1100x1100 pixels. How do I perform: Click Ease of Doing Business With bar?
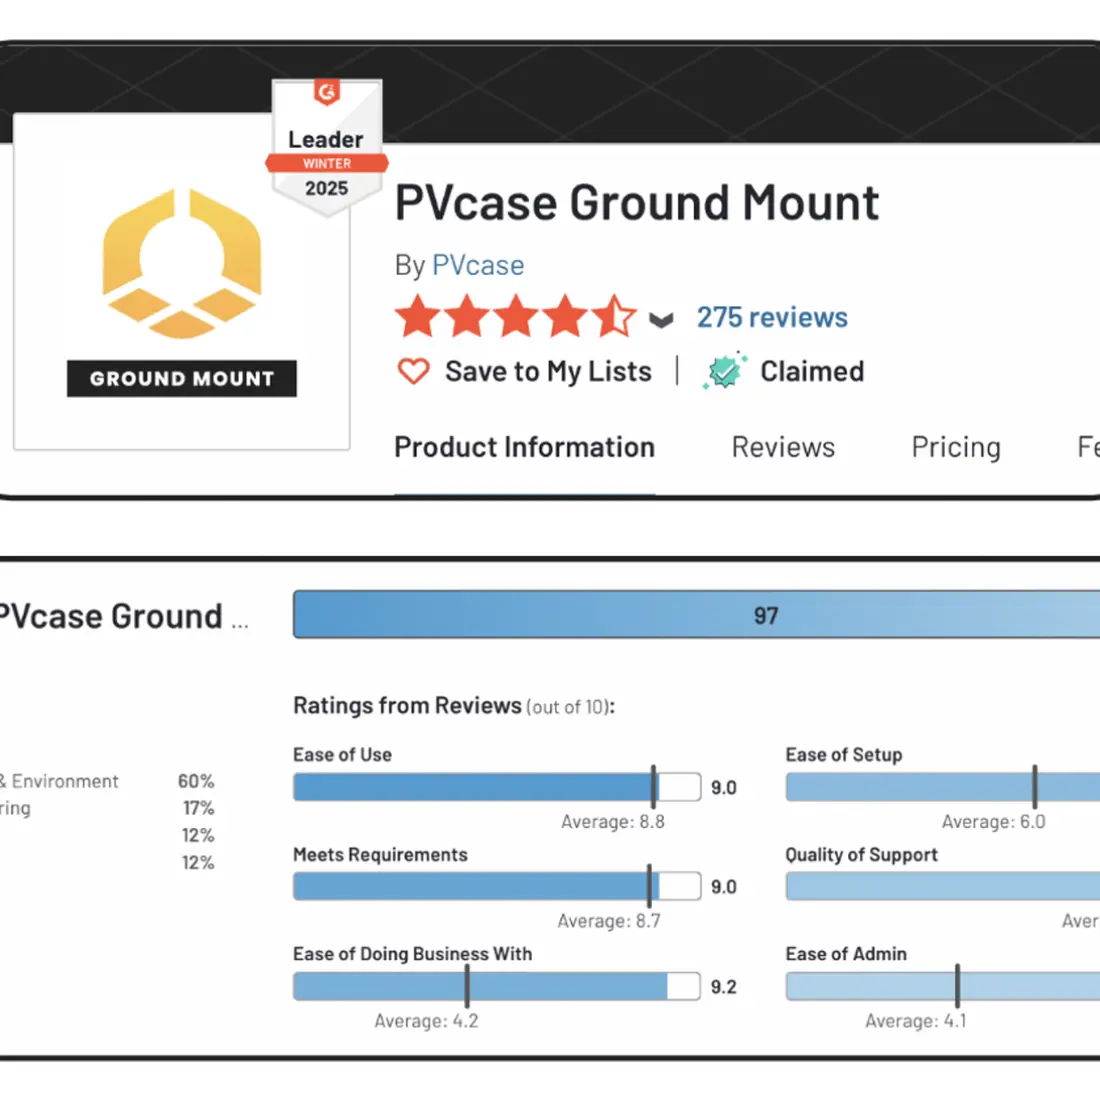click(x=497, y=986)
